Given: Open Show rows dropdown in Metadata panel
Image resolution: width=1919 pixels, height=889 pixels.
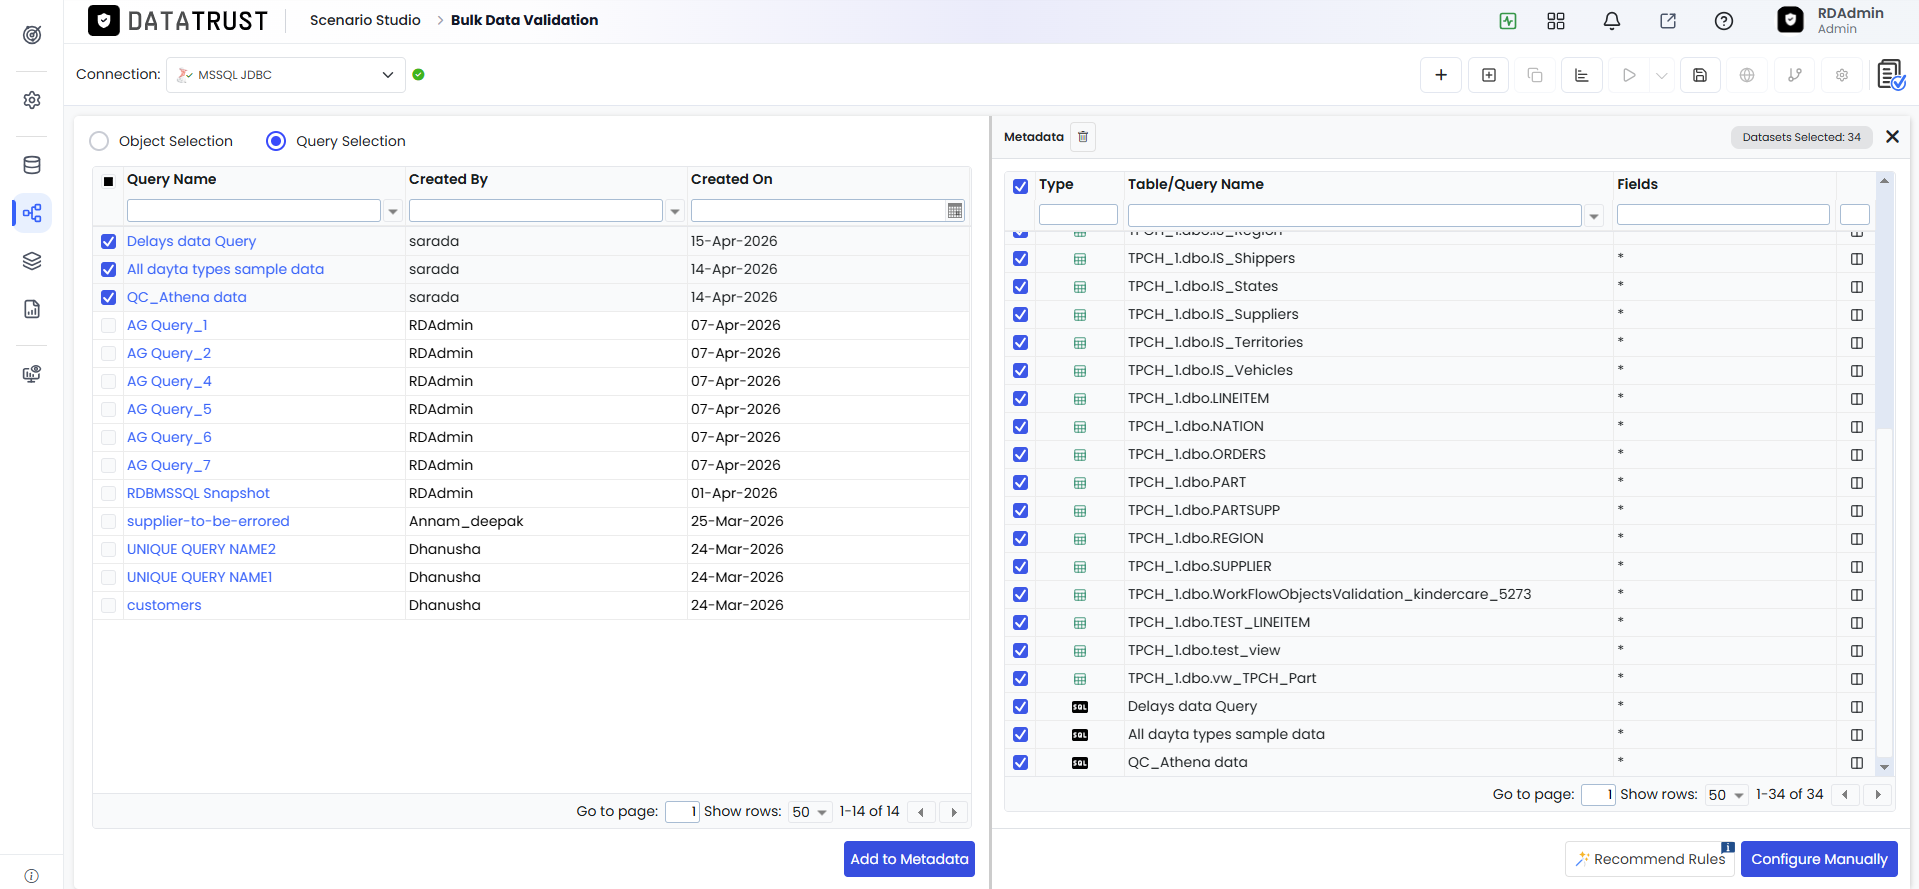Looking at the screenshot, I should pos(1727,795).
